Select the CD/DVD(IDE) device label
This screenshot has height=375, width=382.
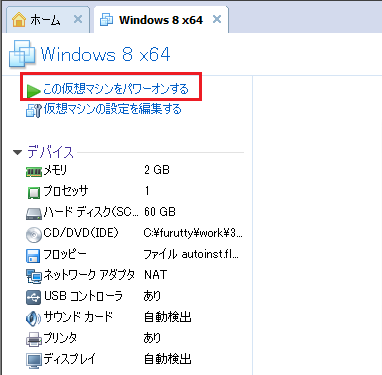pos(81,233)
